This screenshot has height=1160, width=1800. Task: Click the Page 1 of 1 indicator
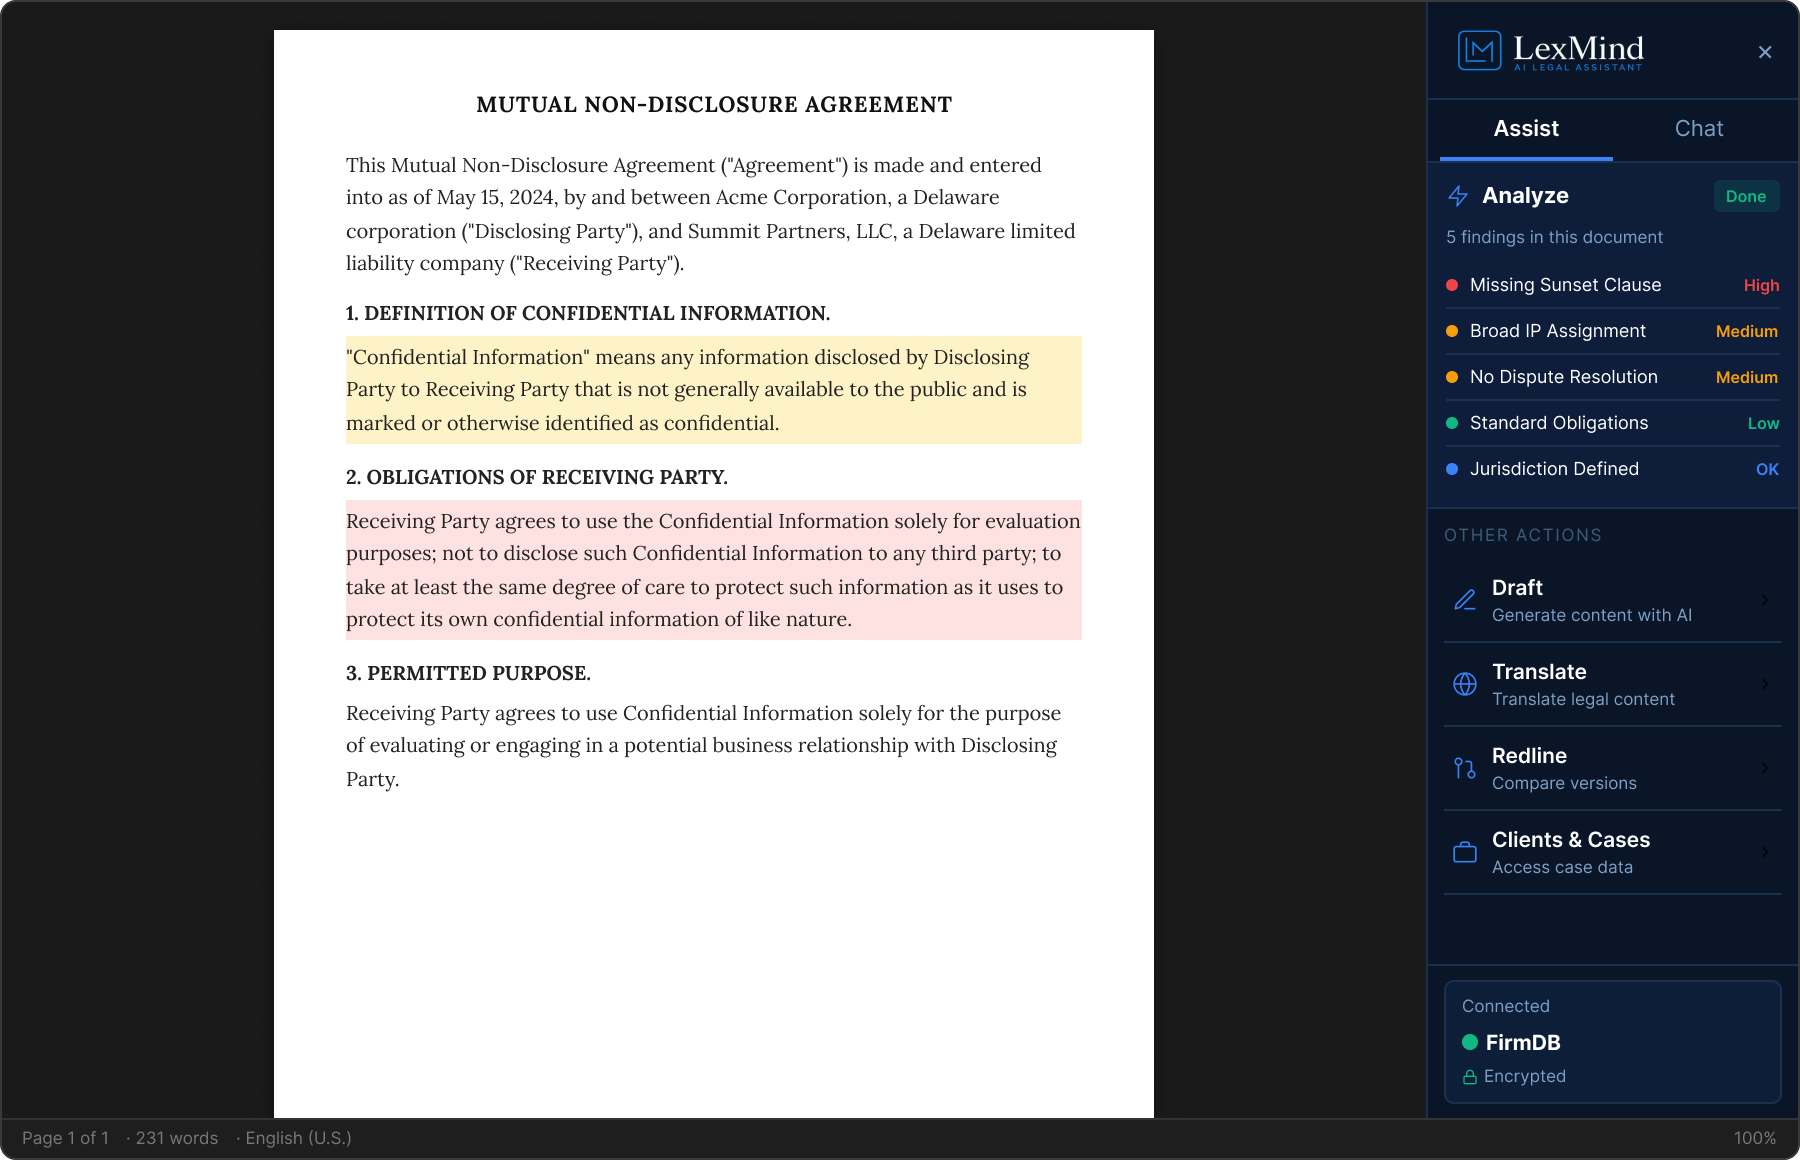(x=65, y=1138)
